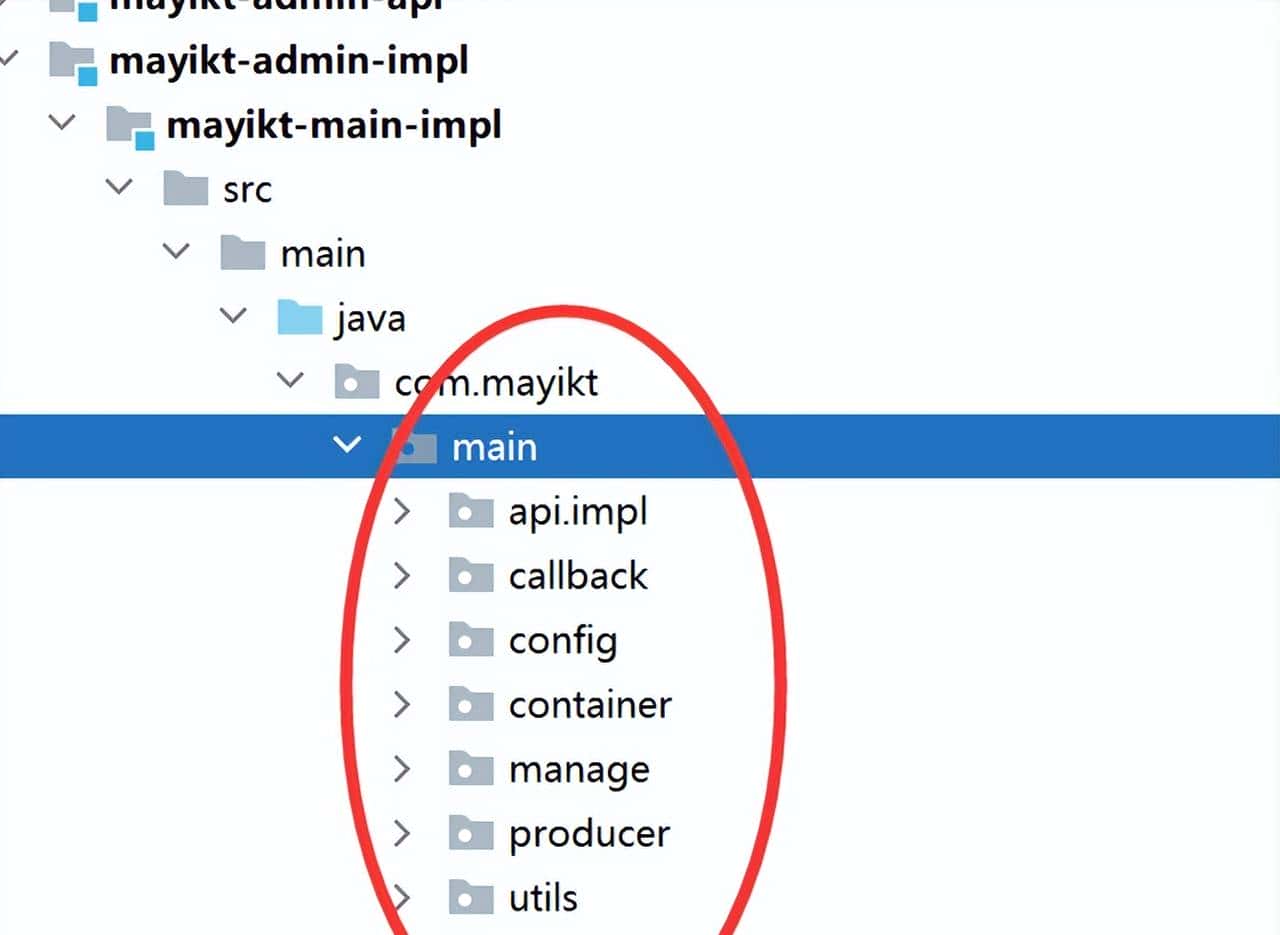Click the producer package icon

pos(471,834)
